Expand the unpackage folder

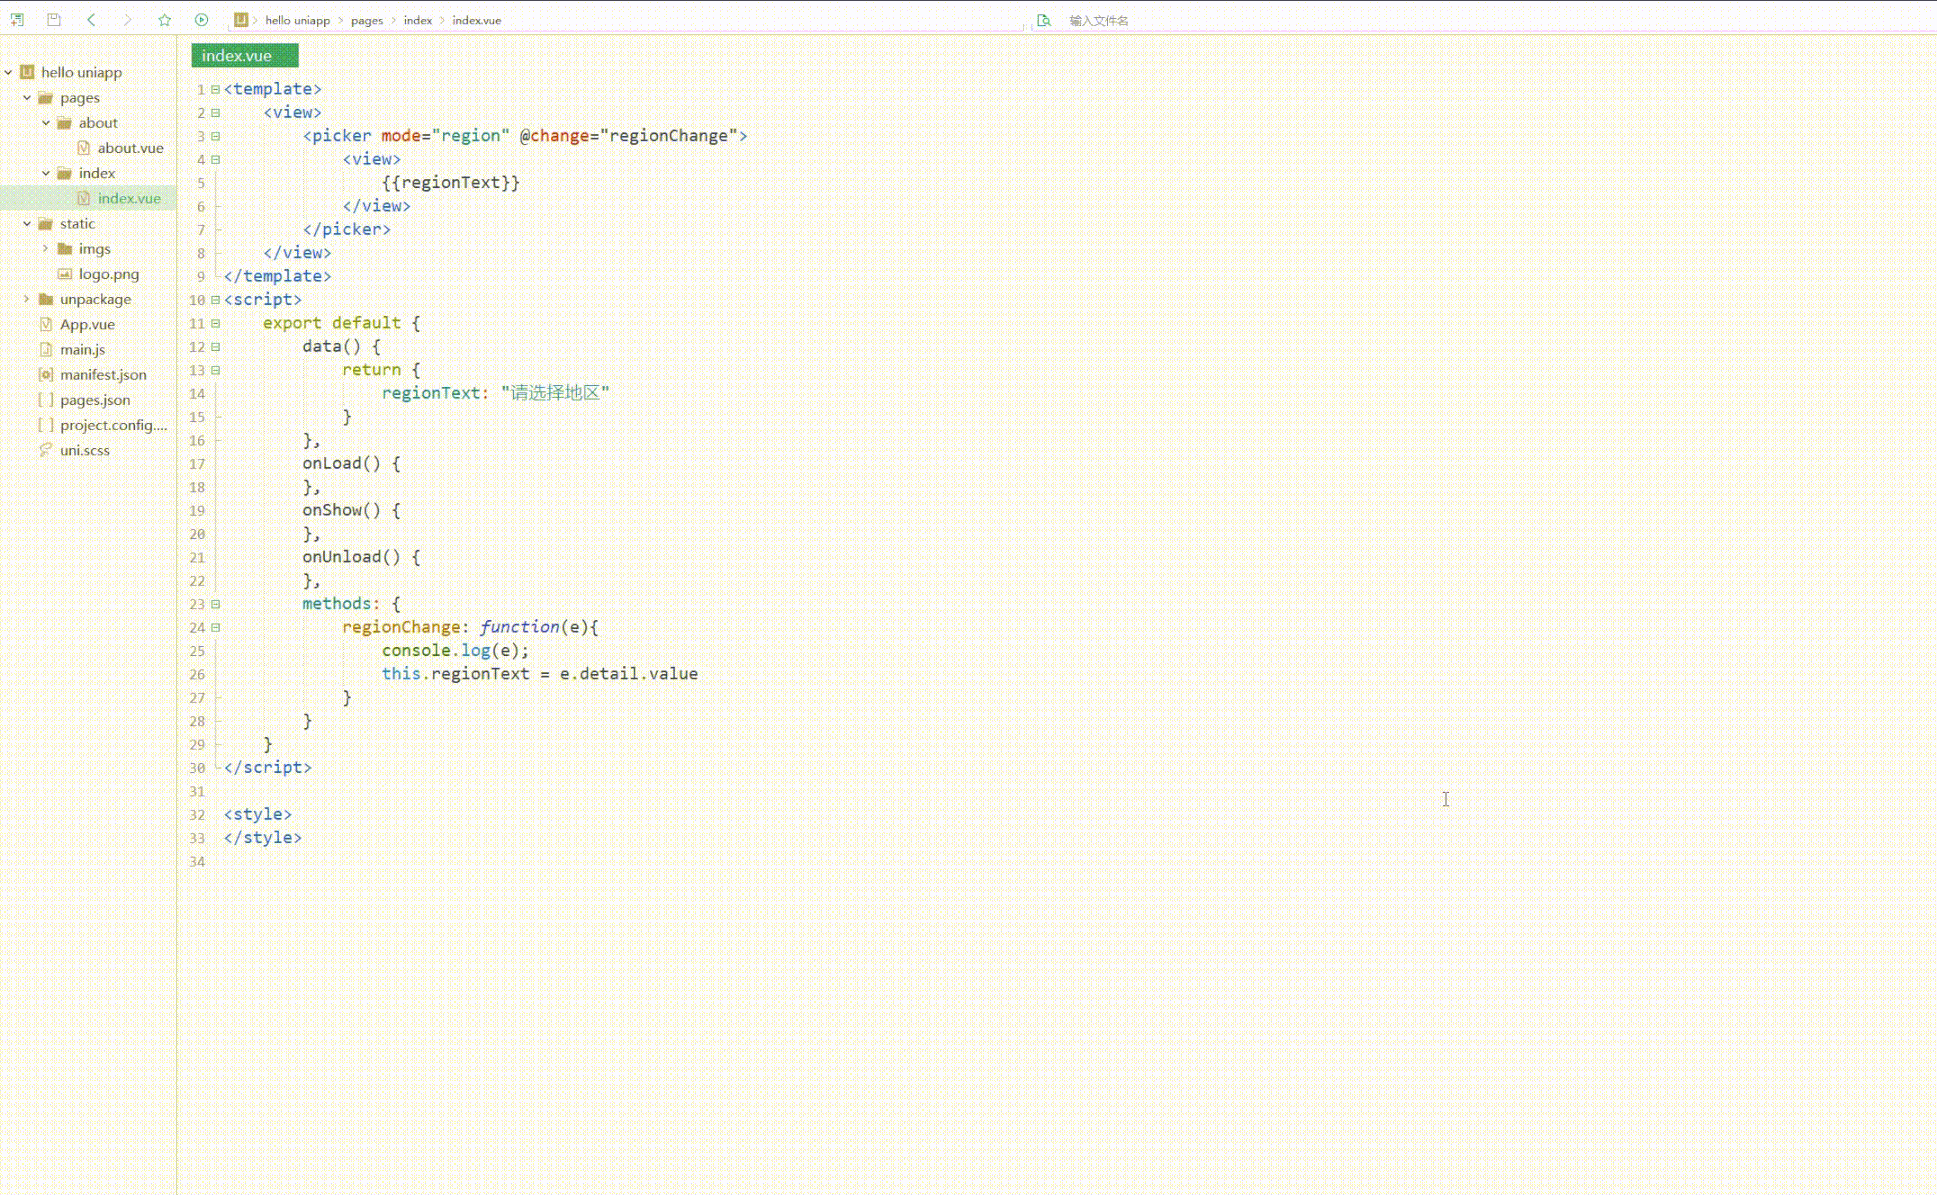[x=27, y=299]
